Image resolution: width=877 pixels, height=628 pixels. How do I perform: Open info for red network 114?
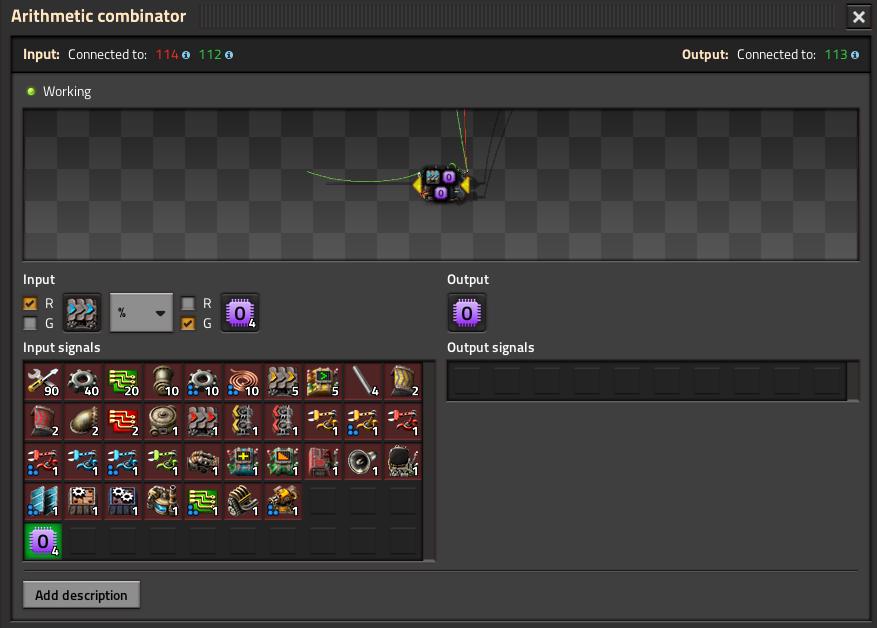(186, 55)
